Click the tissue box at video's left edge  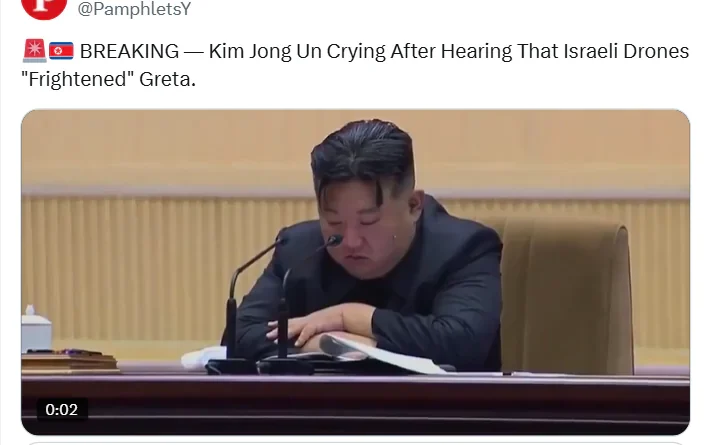(36, 328)
